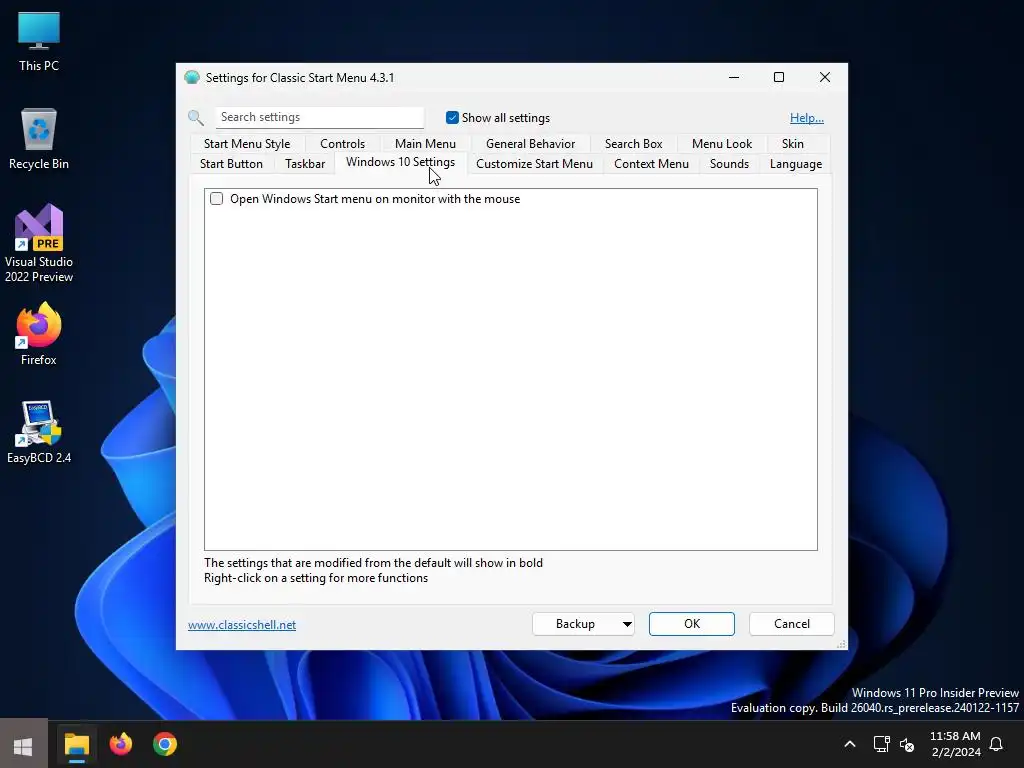Open the notifications bell icon
The image size is (1024, 768).
pos(996,744)
